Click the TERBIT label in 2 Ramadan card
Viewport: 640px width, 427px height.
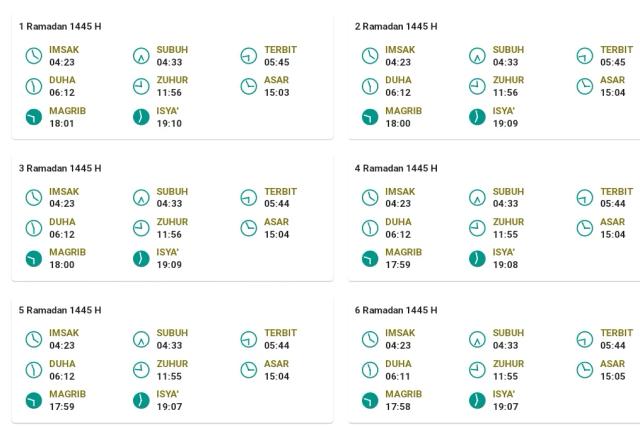pyautogui.click(x=616, y=49)
